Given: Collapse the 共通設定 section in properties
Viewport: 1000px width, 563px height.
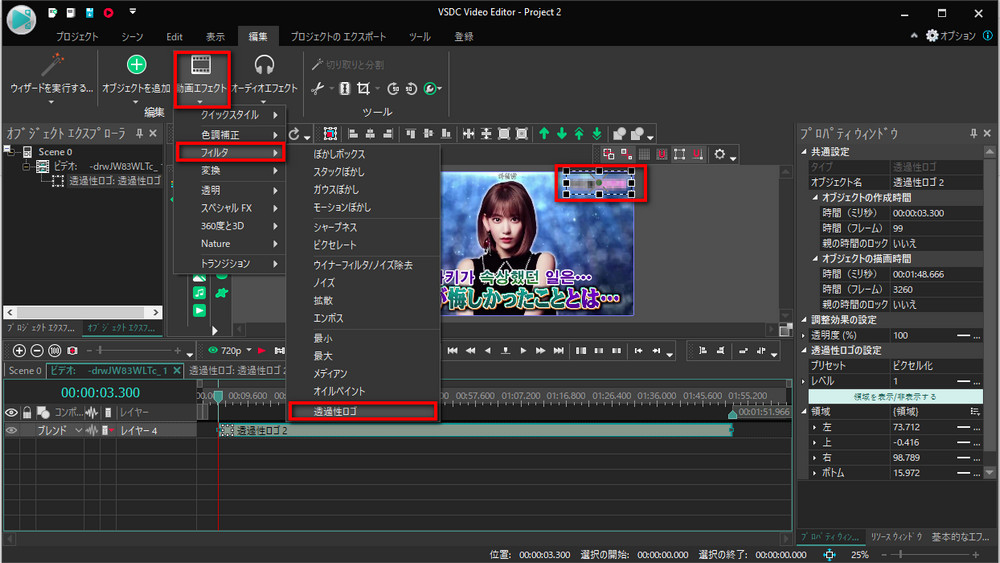Looking at the screenshot, I should 804,152.
